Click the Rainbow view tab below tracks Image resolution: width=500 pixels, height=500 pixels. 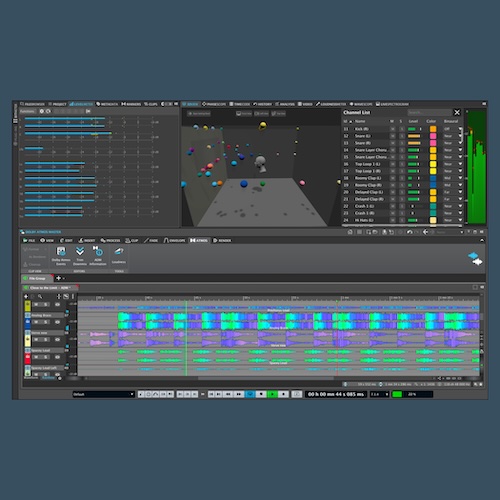(49, 378)
